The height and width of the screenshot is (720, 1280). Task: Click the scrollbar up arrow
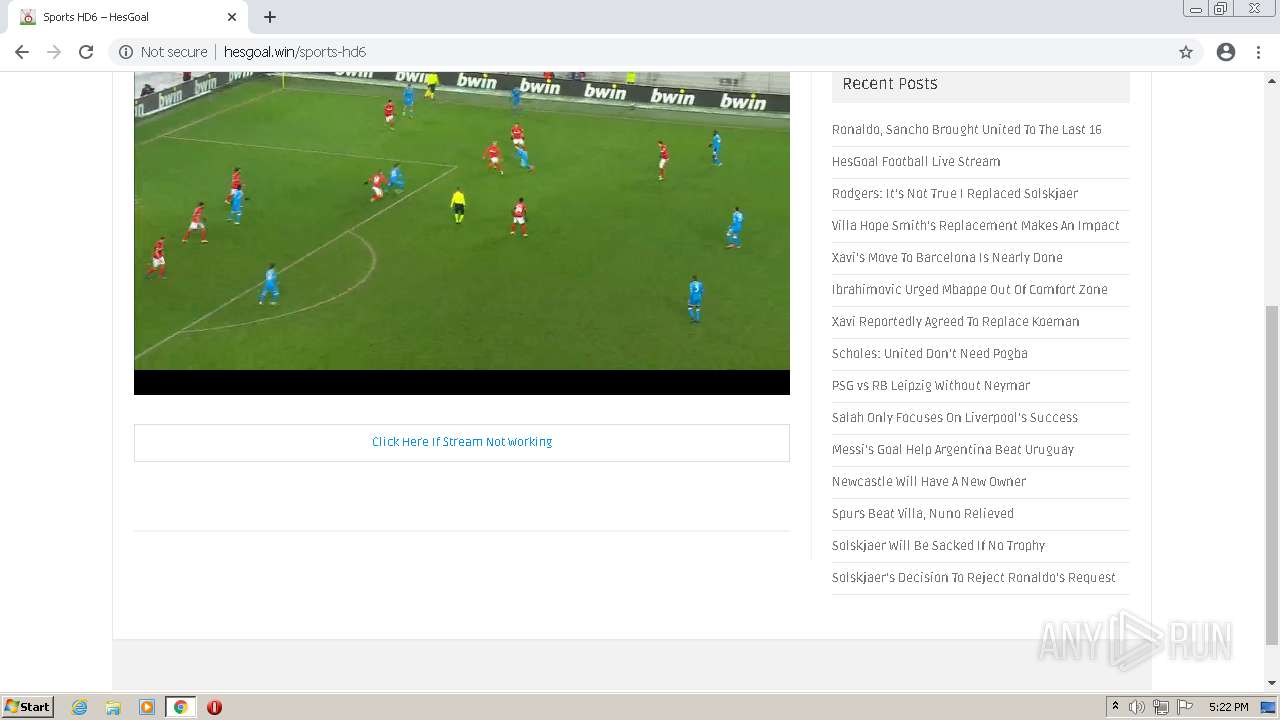pyautogui.click(x=1272, y=80)
